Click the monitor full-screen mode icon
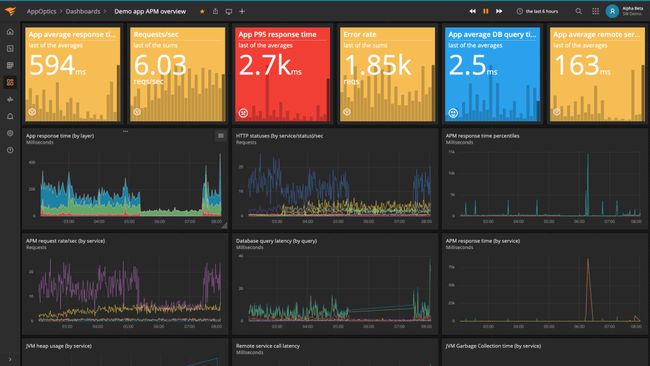Viewport: 650px width, 366px height. 229,12
